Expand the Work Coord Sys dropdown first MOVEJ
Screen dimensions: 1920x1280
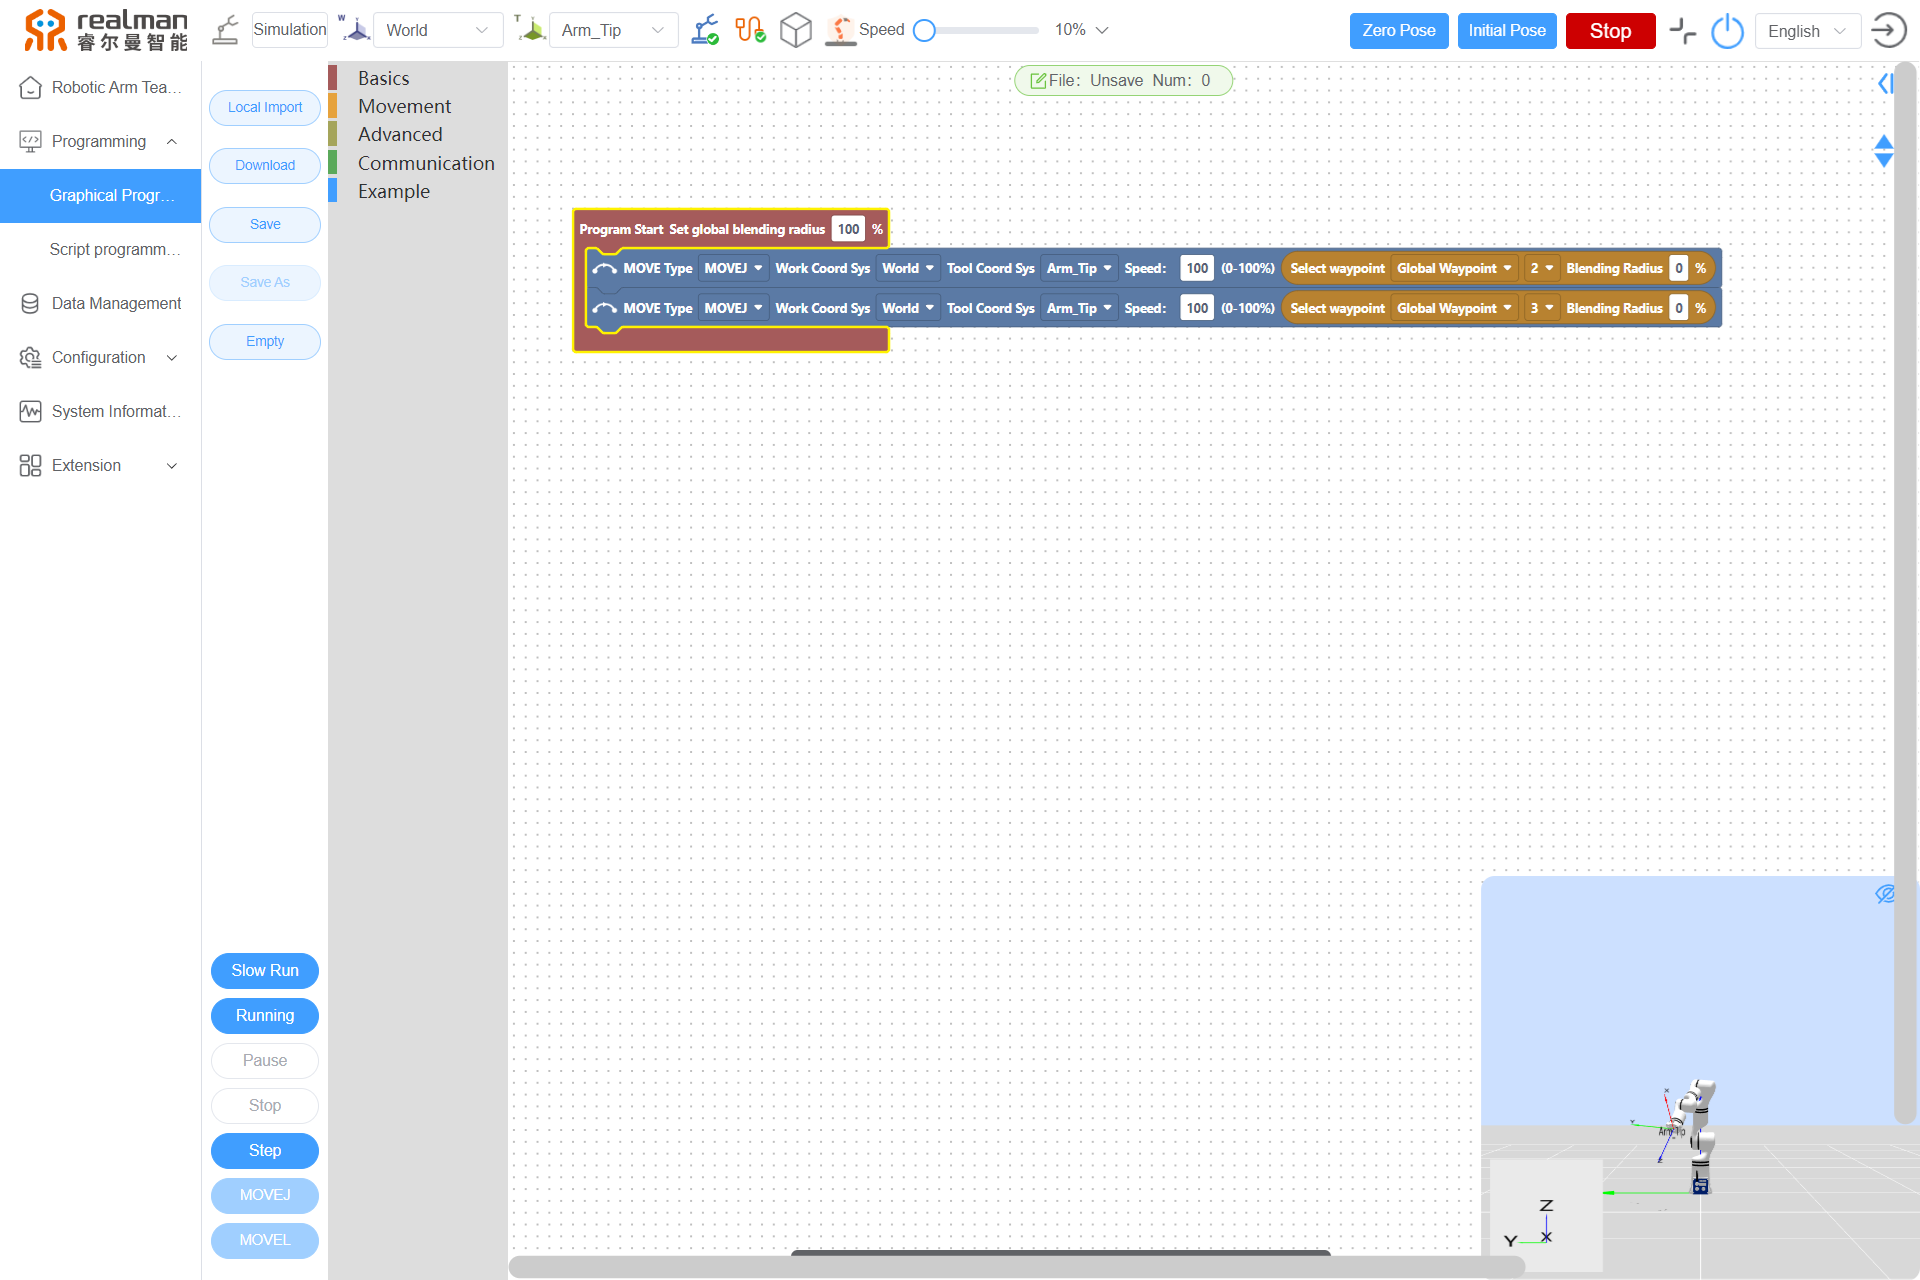[901, 269]
